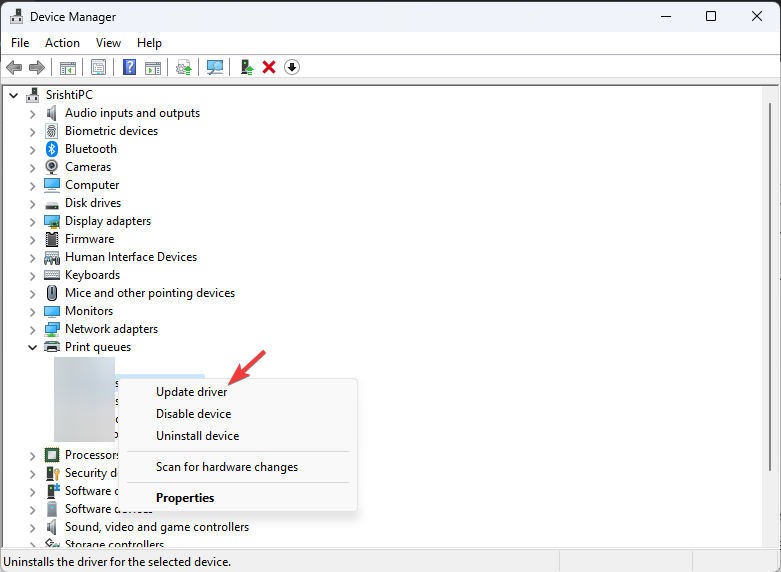Click the Disk drives icon

[x=52, y=204]
